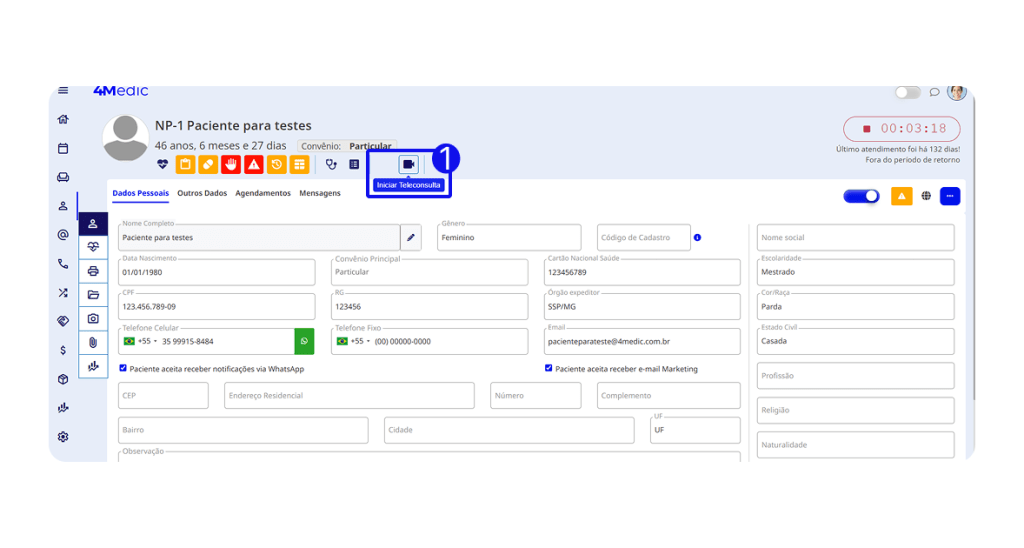The image size is (1024, 548).
Task: Open the calendar icon in left sidebar
Action: pos(63,148)
